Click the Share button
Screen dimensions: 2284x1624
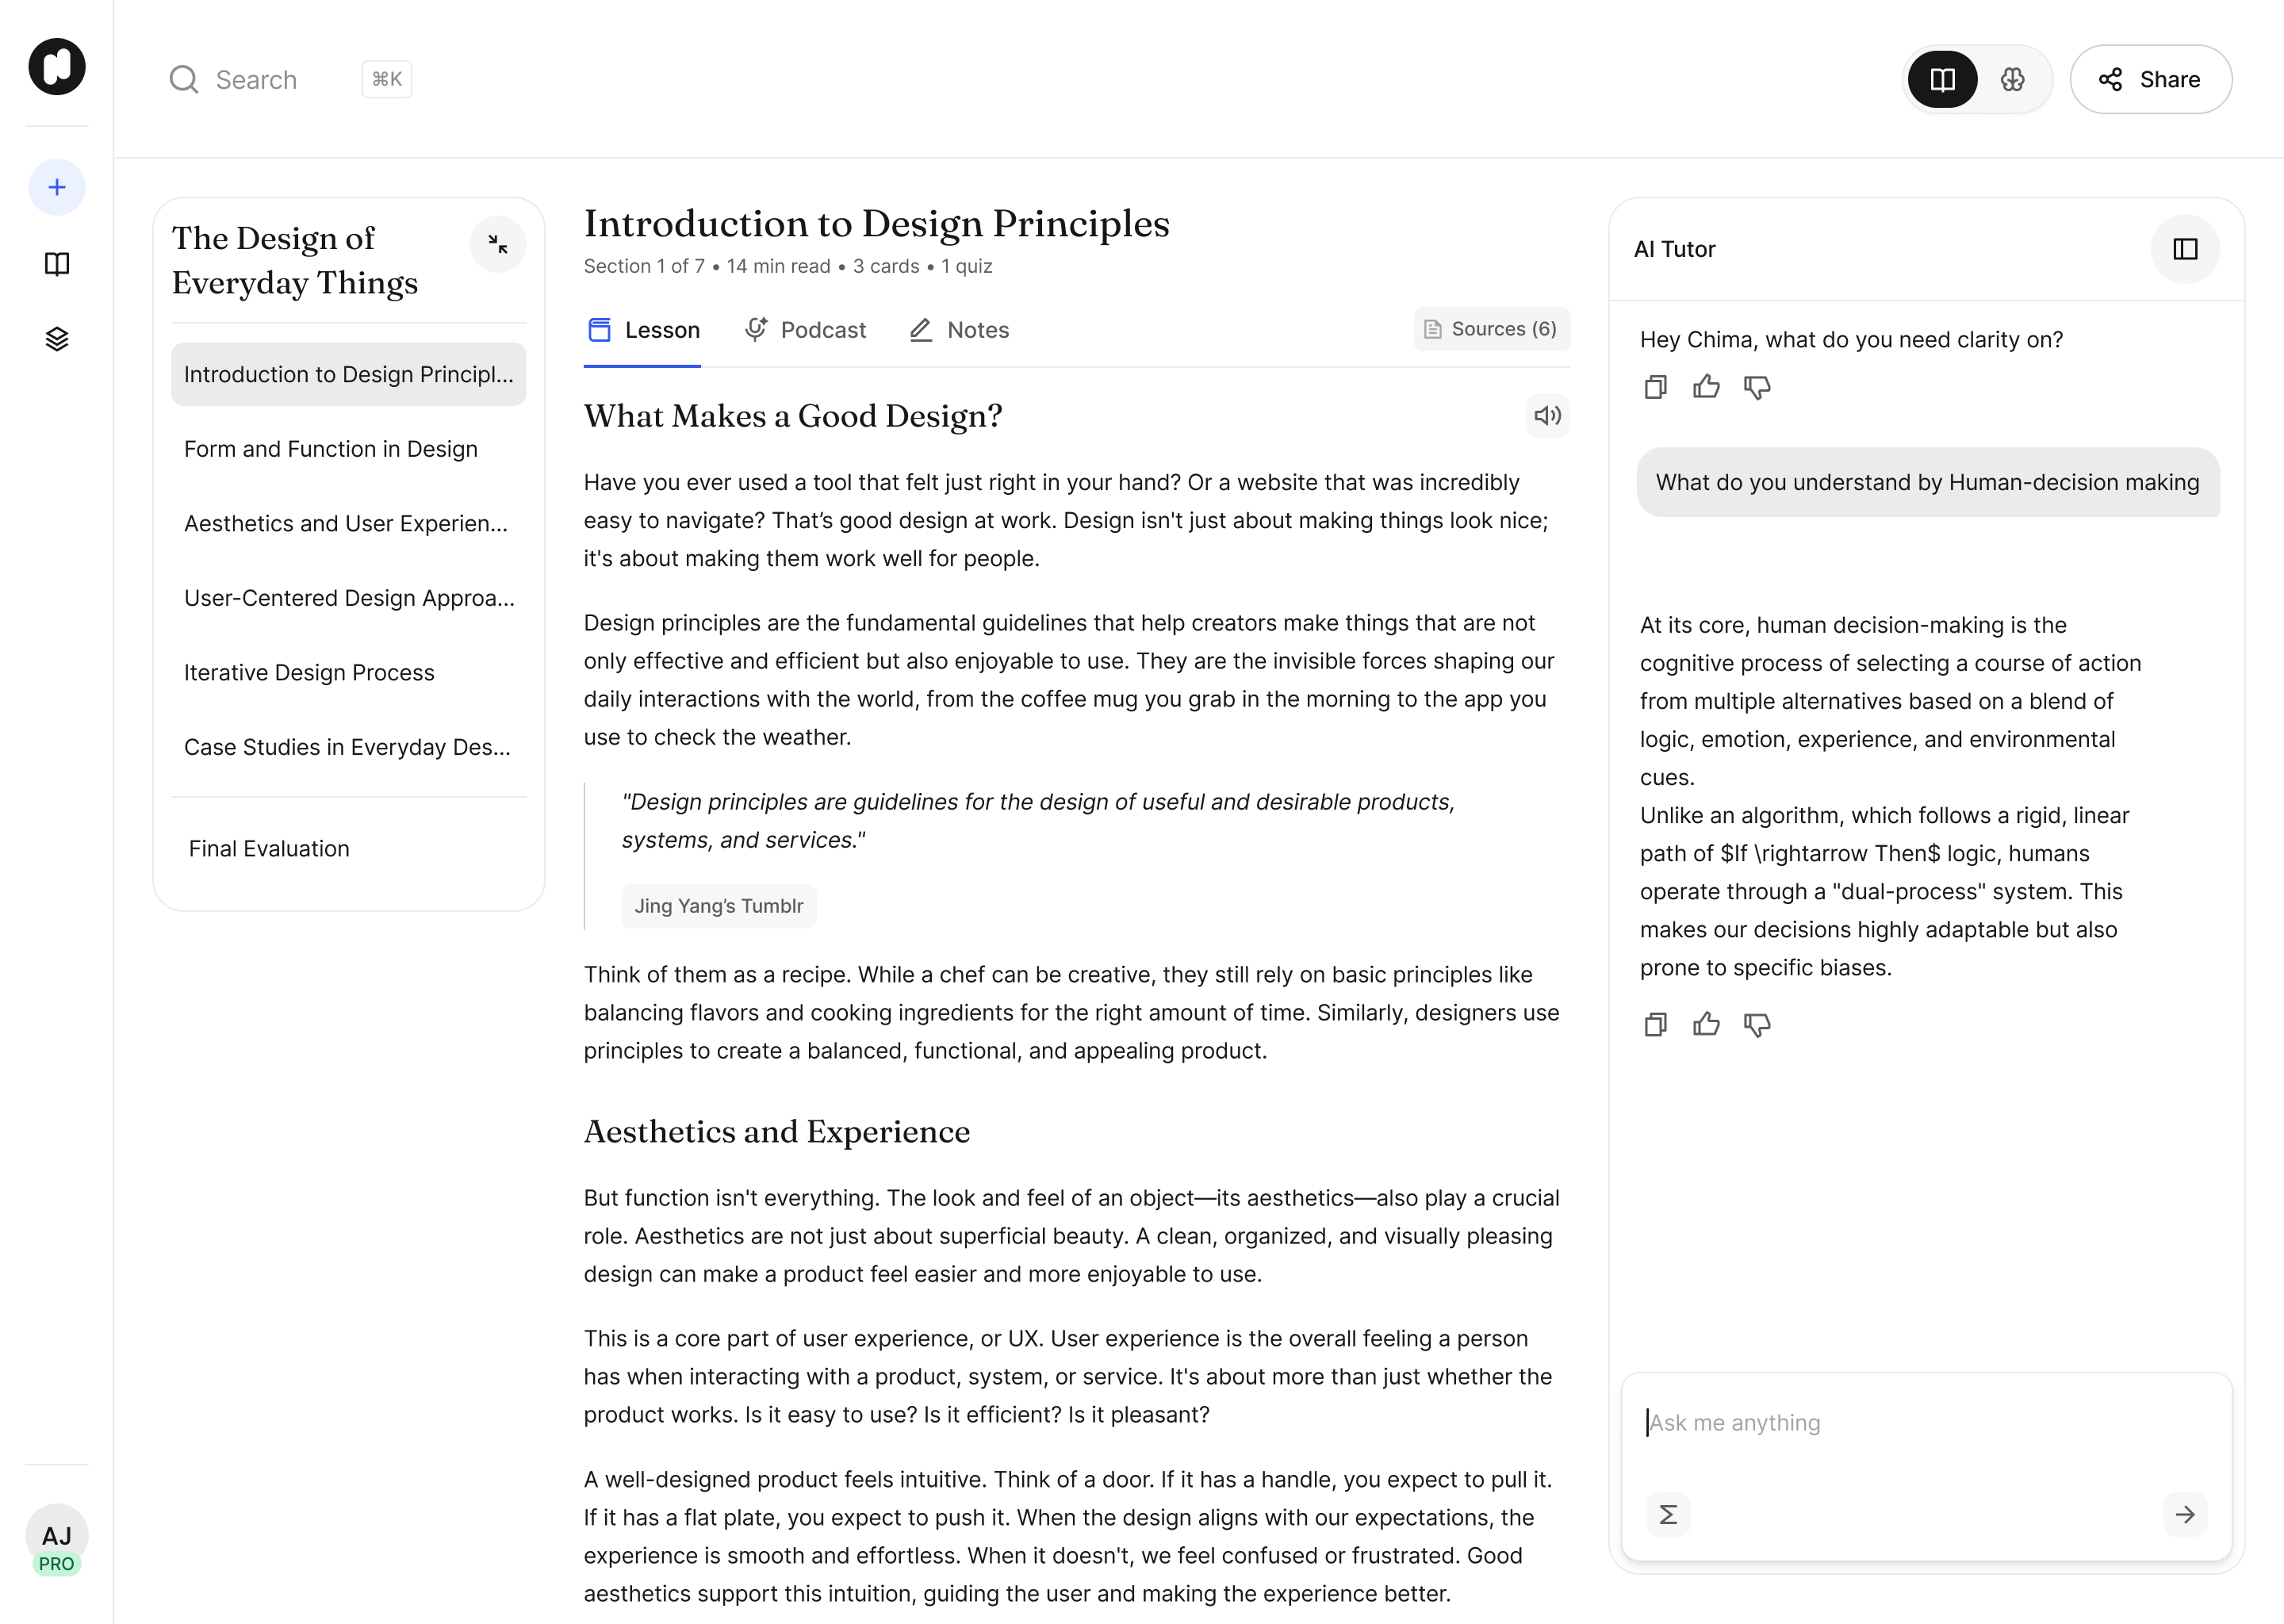(2151, 79)
